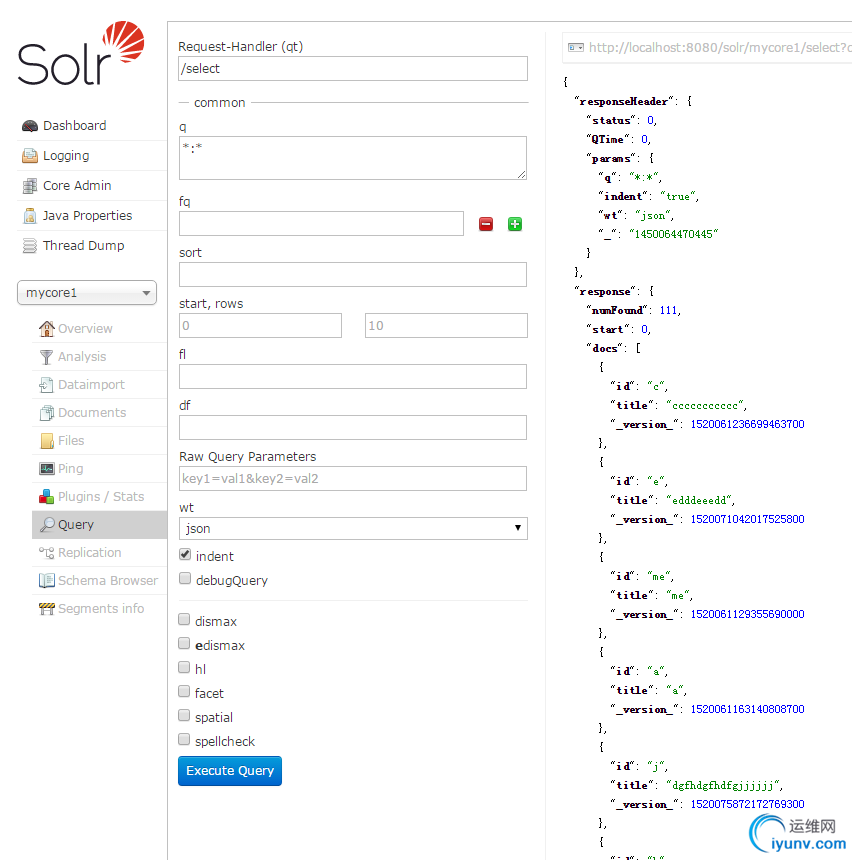Open the Files link
852x860 pixels.
click(71, 441)
